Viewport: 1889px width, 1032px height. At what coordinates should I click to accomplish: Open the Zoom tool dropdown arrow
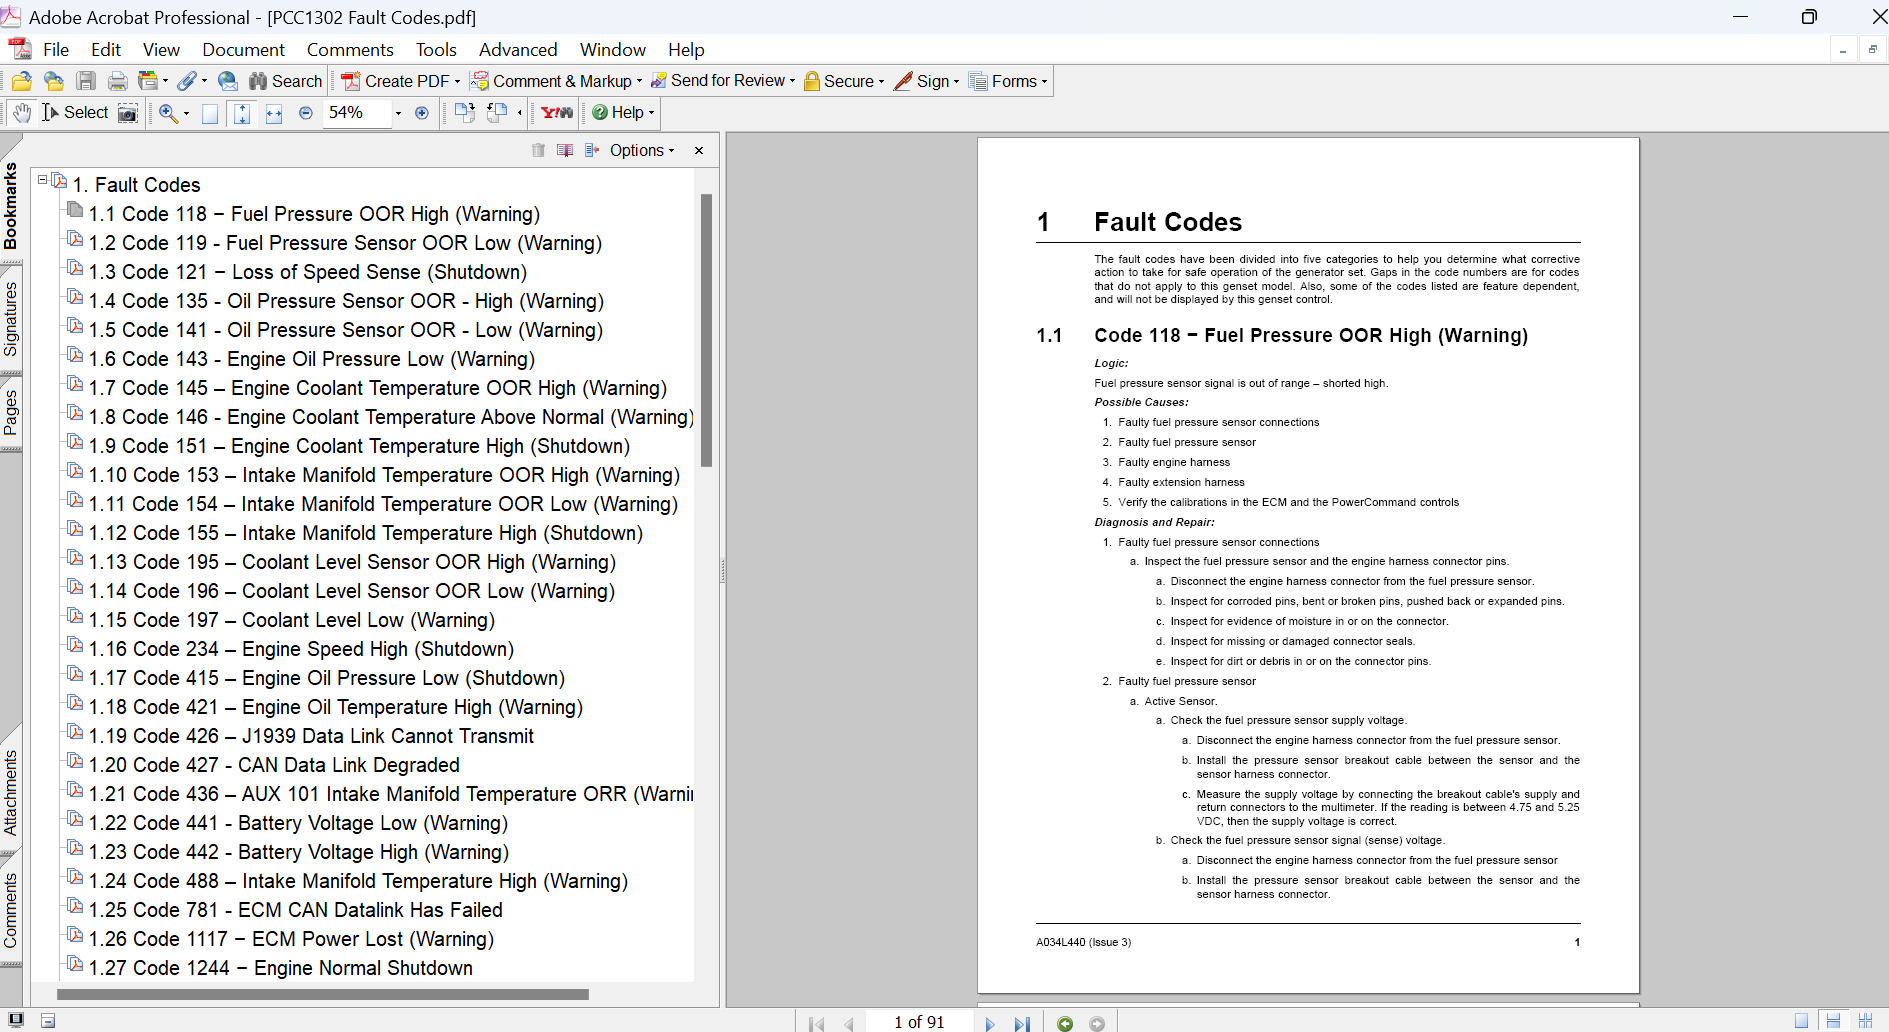186,113
